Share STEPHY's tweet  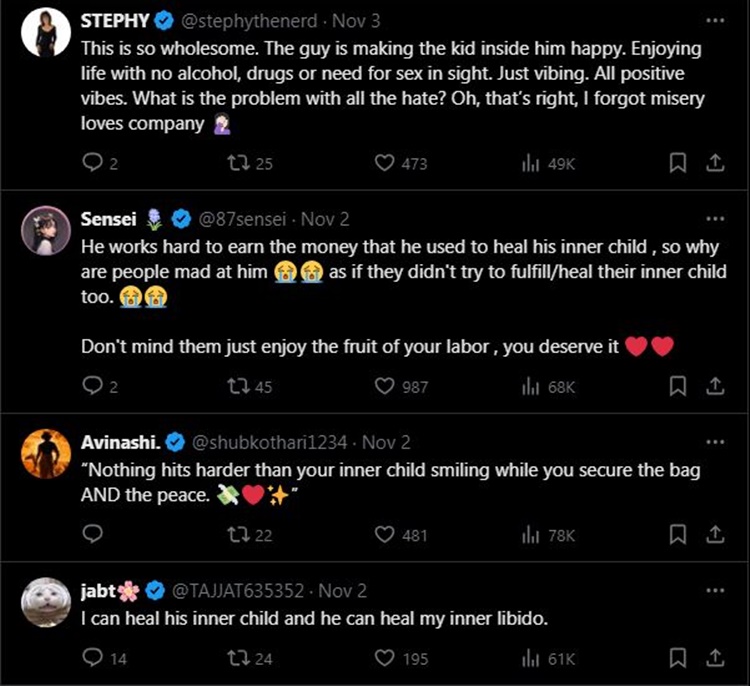715,164
